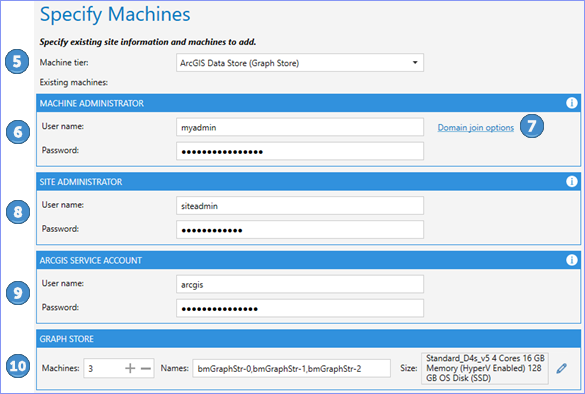Focus Machine Administrator password field
The height and width of the screenshot is (394, 585).
tap(300, 151)
